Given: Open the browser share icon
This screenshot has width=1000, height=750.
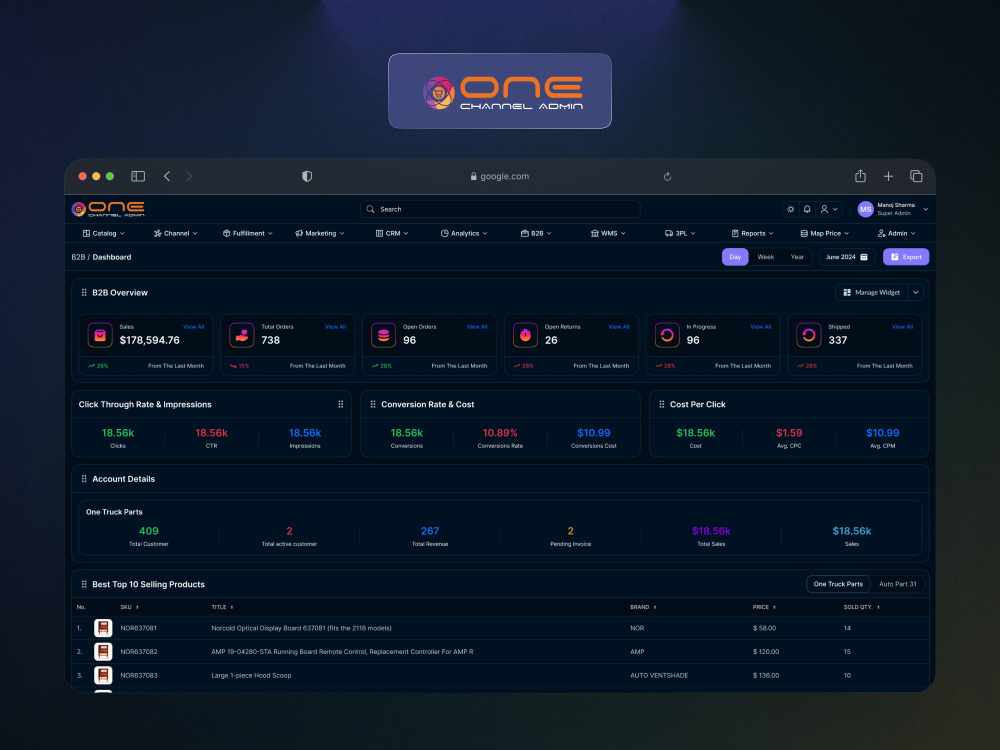Looking at the screenshot, I should (x=860, y=175).
